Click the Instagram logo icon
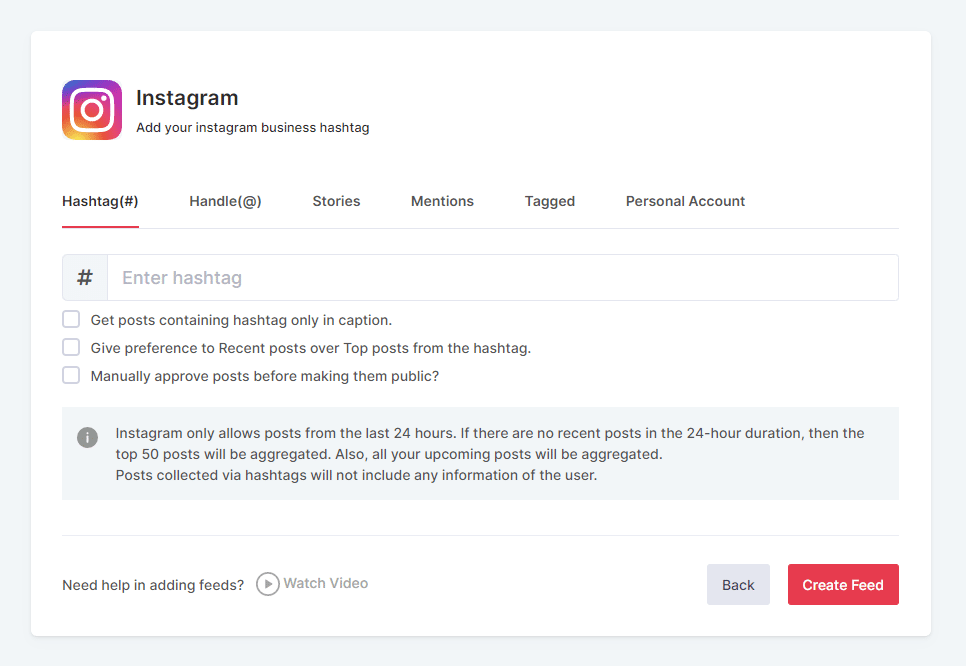Image resolution: width=966 pixels, height=666 pixels. tap(92, 110)
